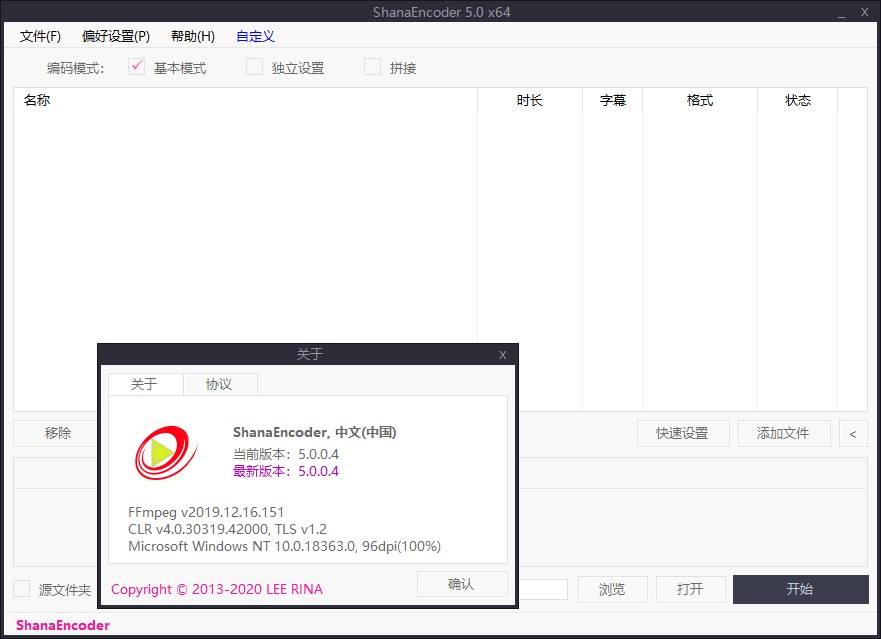Click the output path input field
881x639 pixels.
tap(543, 589)
